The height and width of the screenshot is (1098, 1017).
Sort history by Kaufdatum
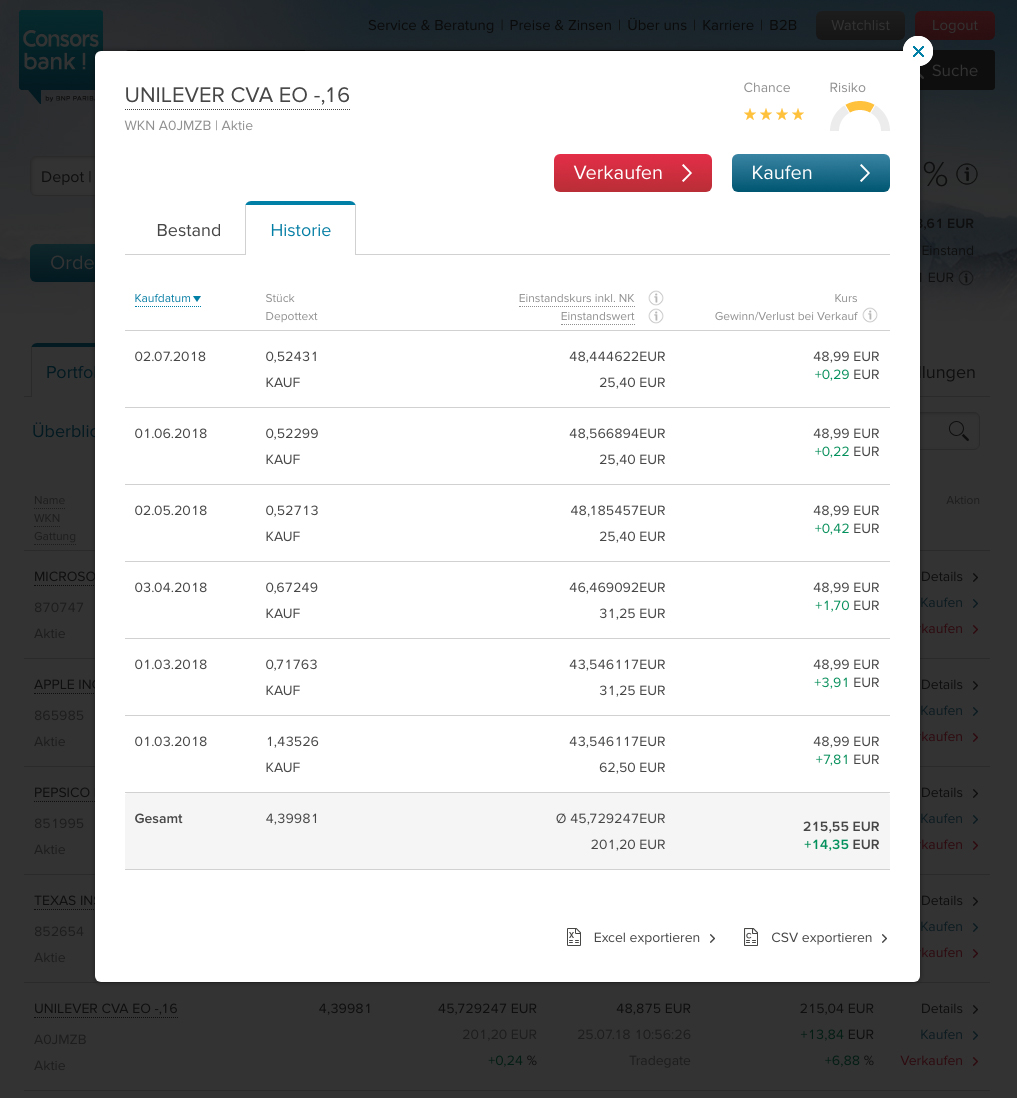point(167,298)
